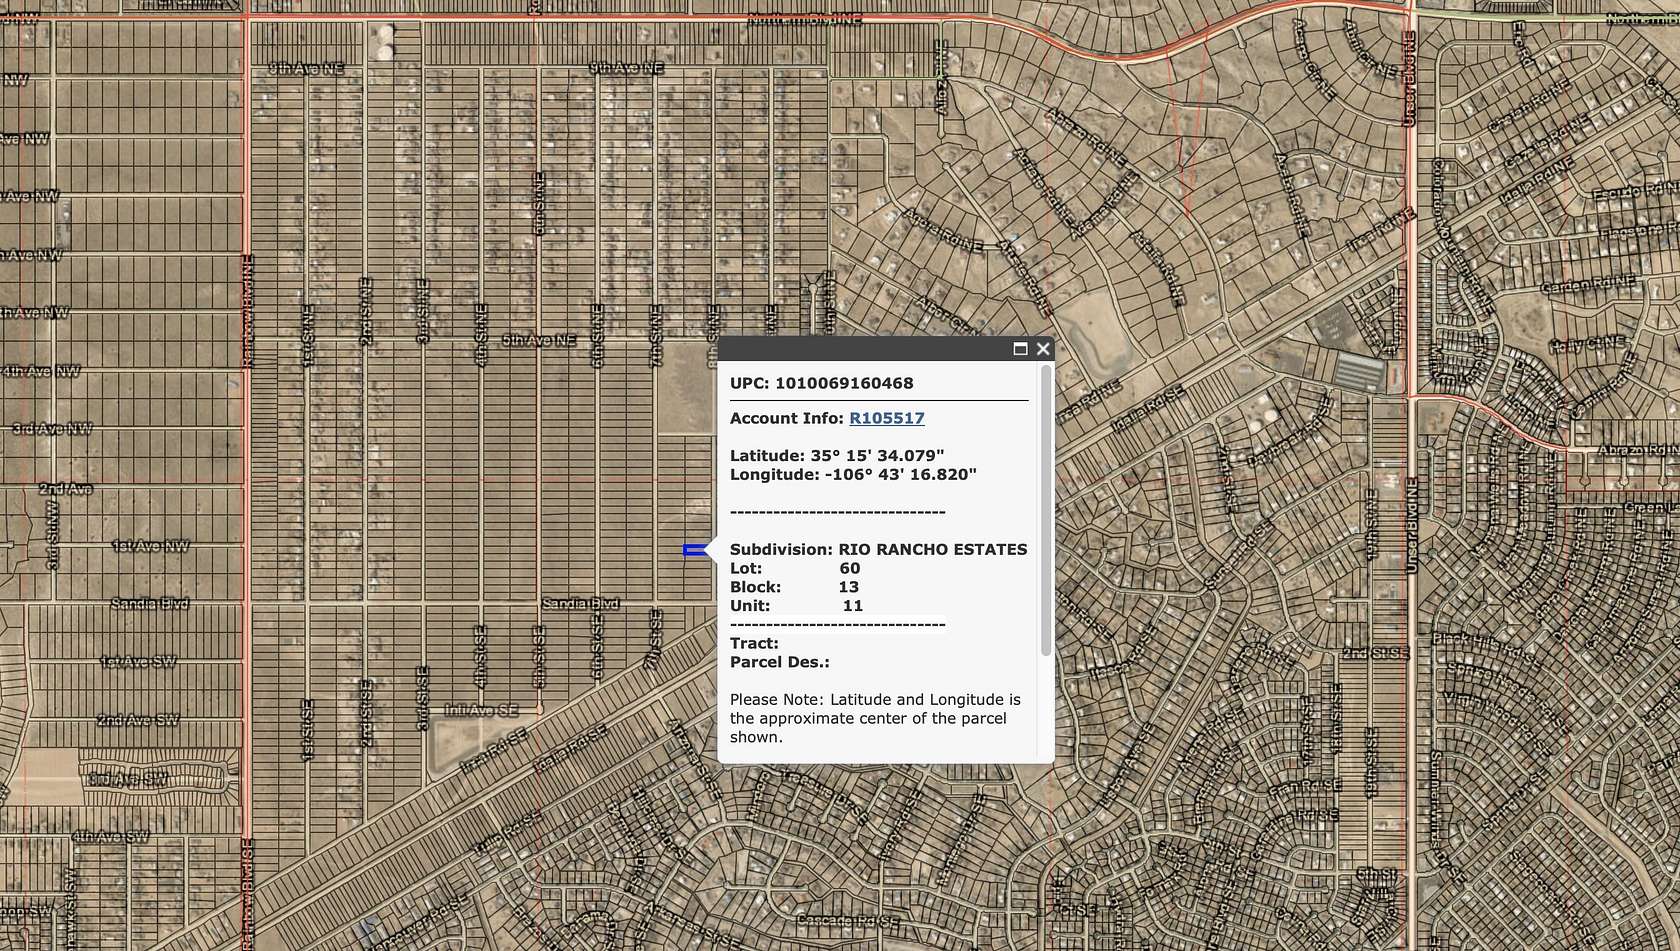
Task: Click the 4th Ave NW map label
Action: (40, 371)
